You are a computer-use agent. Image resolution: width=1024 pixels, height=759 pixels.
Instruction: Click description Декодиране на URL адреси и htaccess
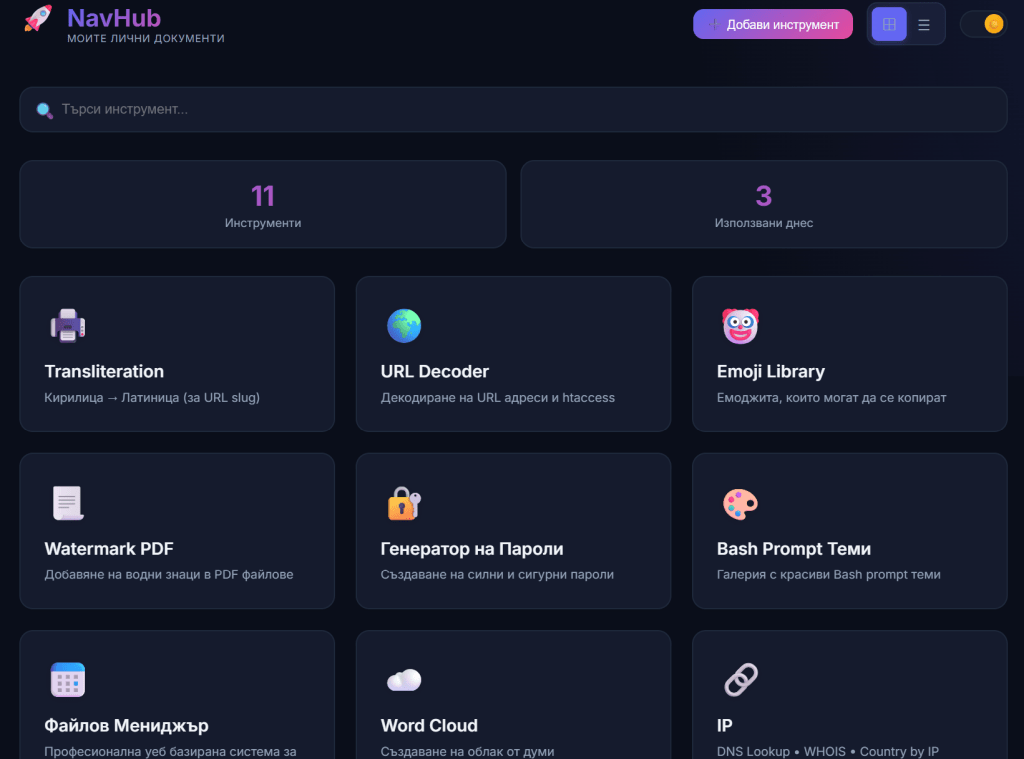[498, 397]
